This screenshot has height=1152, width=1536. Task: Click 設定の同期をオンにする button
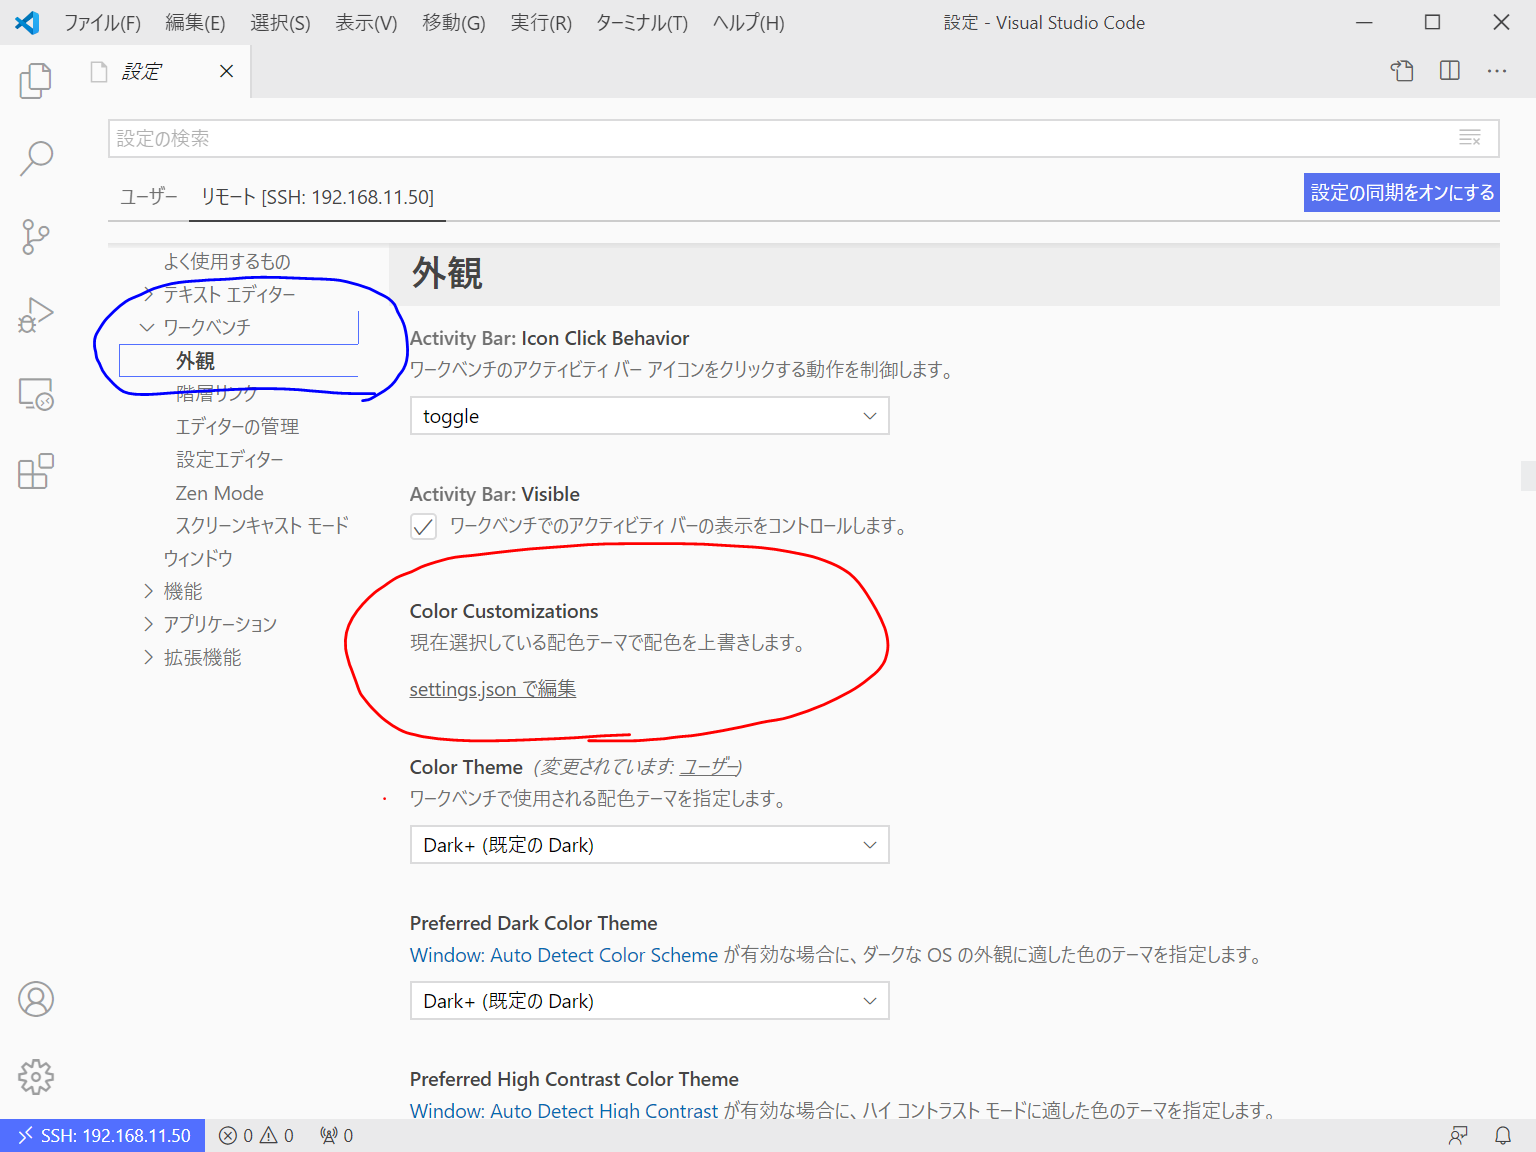pos(1402,192)
